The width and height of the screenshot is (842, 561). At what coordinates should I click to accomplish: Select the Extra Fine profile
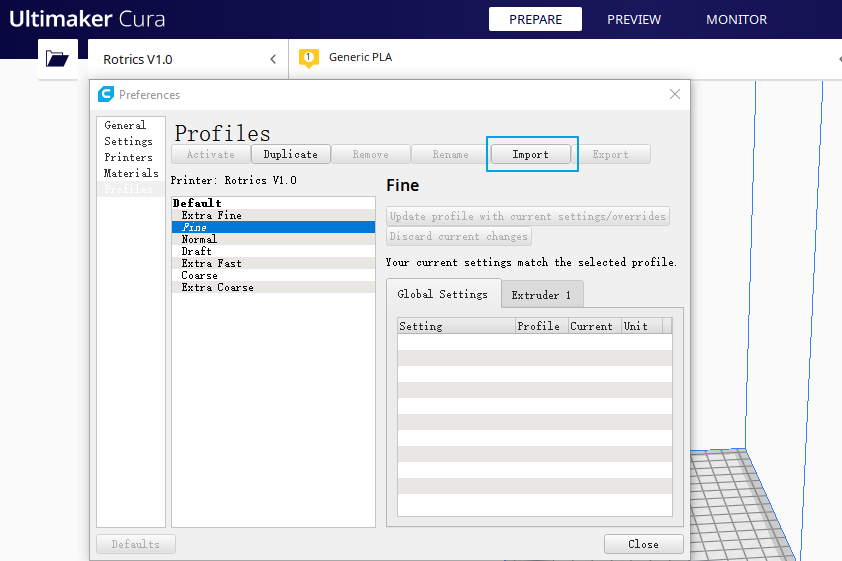click(x=273, y=215)
